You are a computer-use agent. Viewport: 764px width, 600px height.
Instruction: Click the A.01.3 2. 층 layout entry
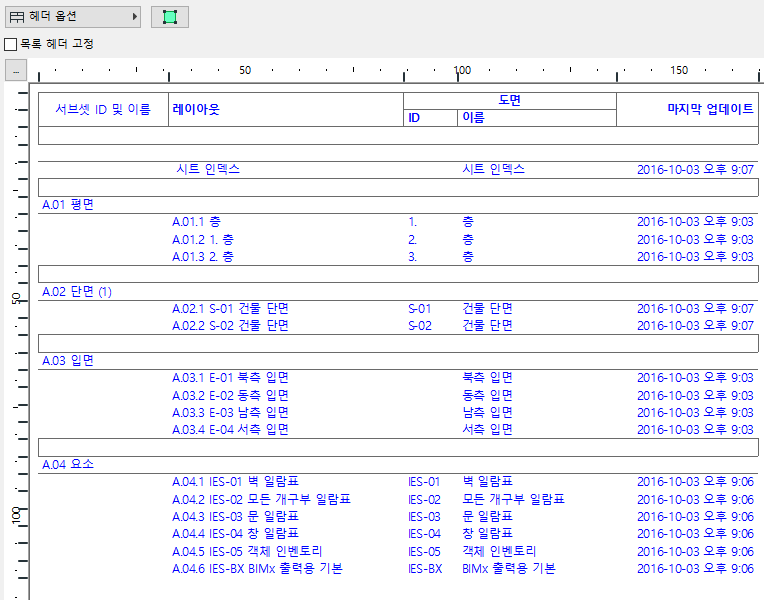pyautogui.click(x=203, y=257)
